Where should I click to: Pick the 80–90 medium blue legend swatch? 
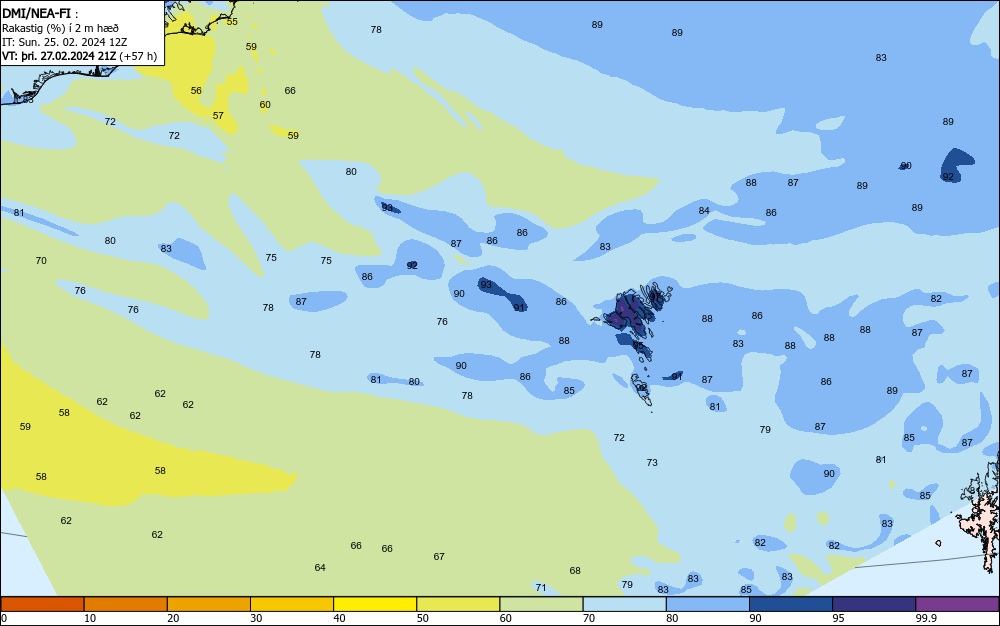708,604
